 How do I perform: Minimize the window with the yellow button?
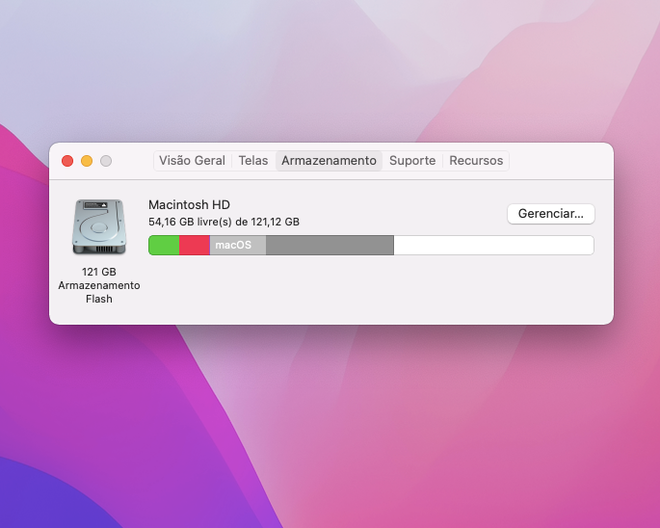tap(87, 161)
